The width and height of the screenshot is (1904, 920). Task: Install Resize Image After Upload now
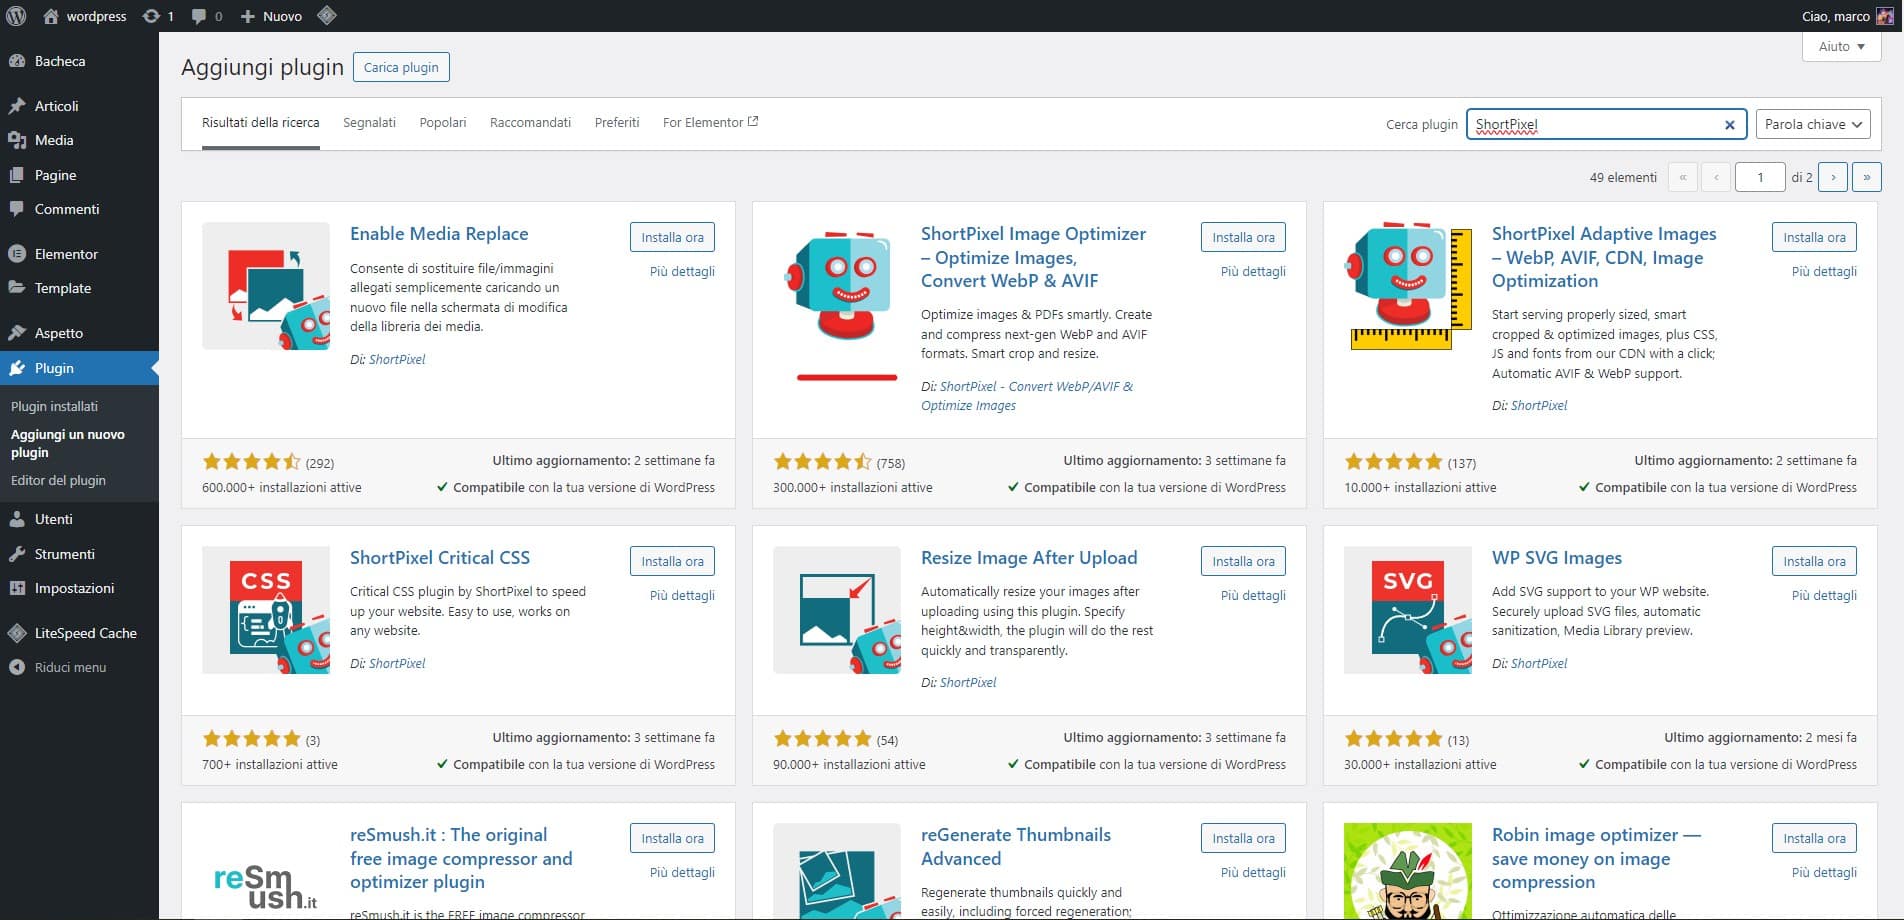(x=1243, y=561)
